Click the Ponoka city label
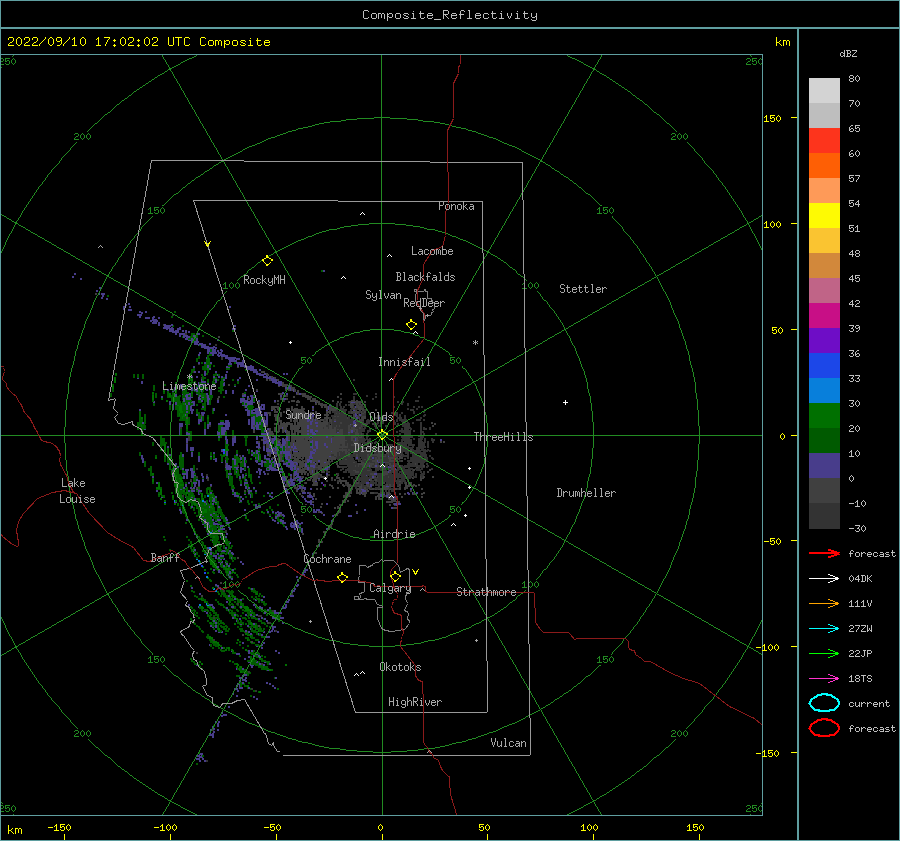900x841 pixels. tap(456, 206)
